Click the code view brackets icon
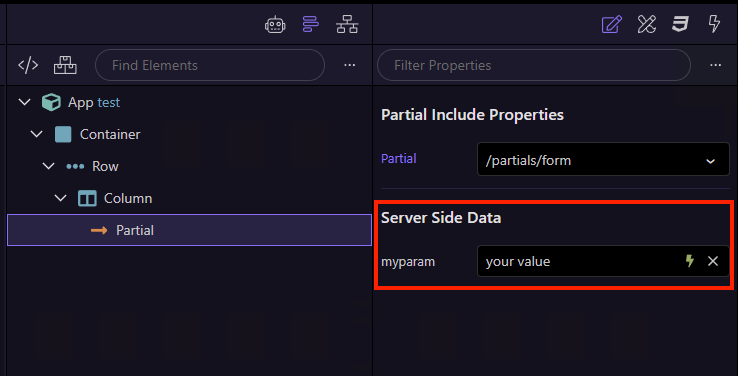738x376 pixels. [x=28, y=65]
